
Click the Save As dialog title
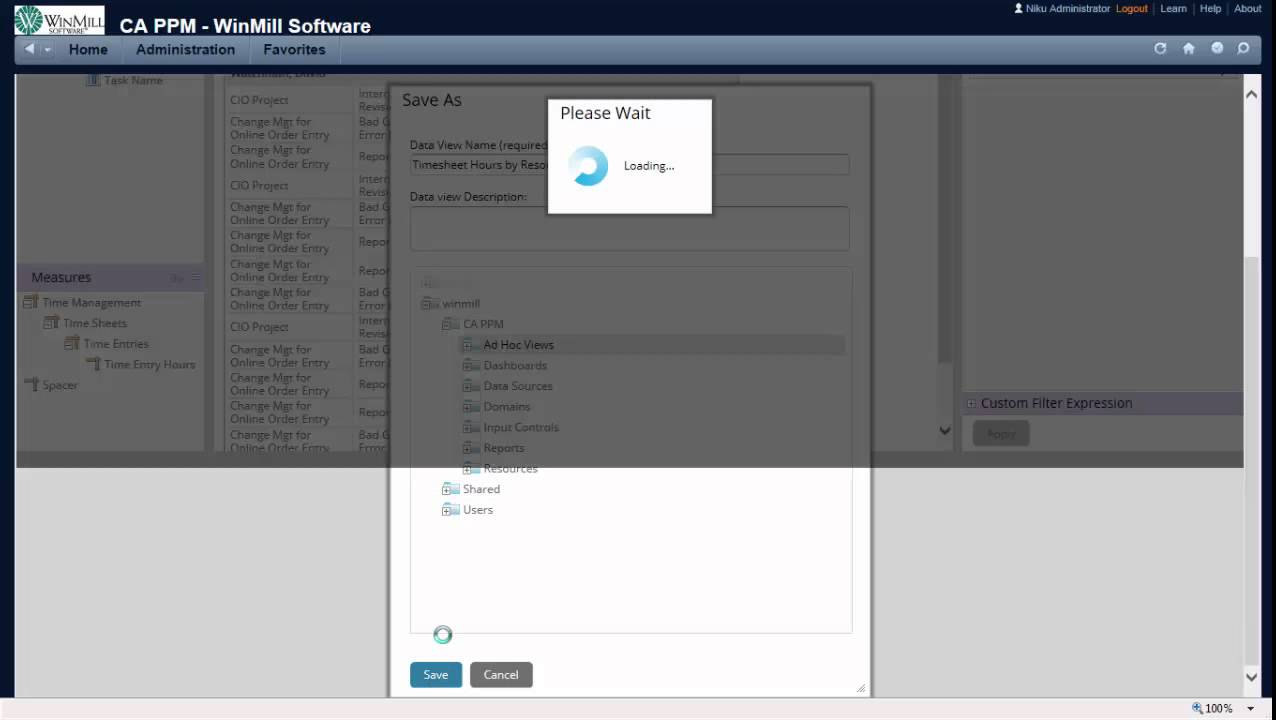432,100
